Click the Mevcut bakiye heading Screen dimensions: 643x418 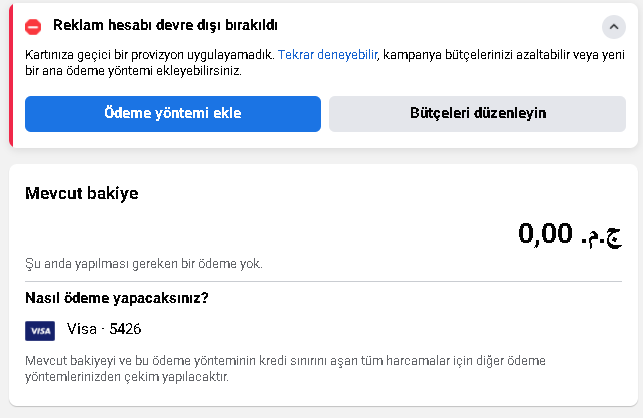(82, 193)
